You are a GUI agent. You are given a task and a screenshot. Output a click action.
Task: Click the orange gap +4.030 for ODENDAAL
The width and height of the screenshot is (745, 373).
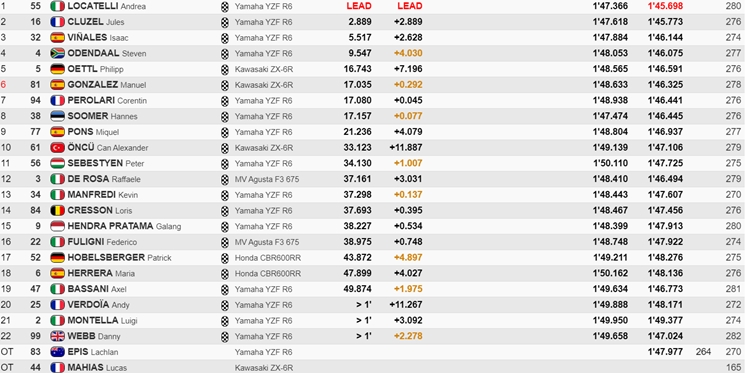point(408,53)
